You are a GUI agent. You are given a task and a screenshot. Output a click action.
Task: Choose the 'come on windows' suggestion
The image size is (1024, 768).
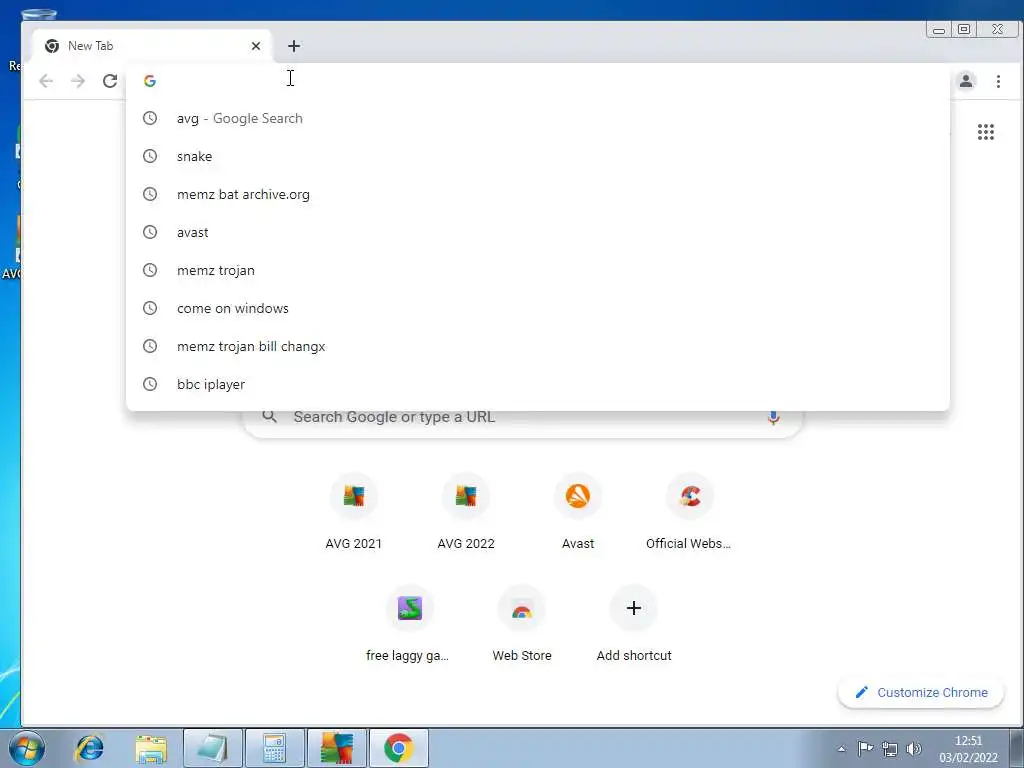click(x=537, y=308)
